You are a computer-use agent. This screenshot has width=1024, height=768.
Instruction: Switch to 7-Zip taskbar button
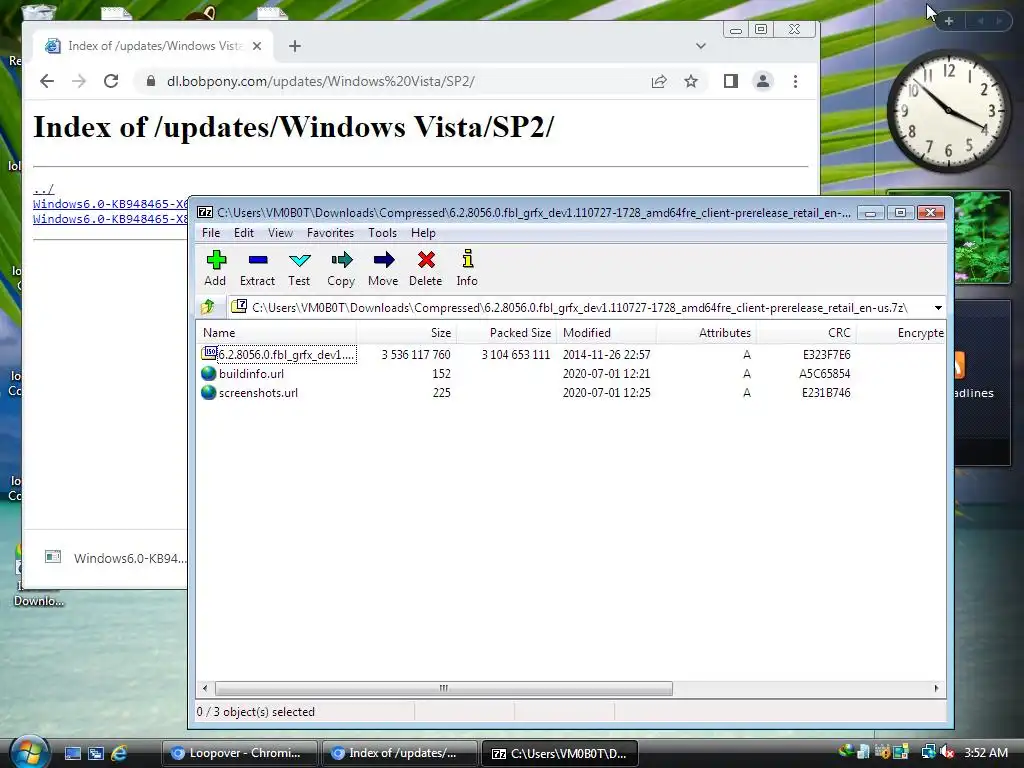point(560,753)
